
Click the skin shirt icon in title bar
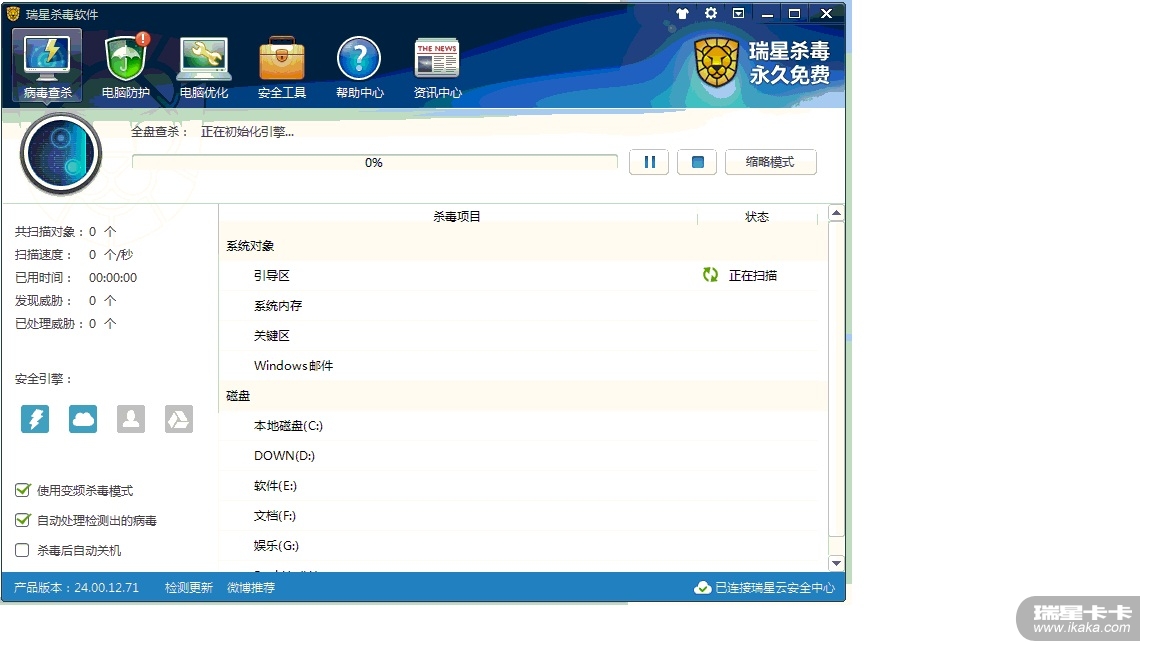[683, 14]
